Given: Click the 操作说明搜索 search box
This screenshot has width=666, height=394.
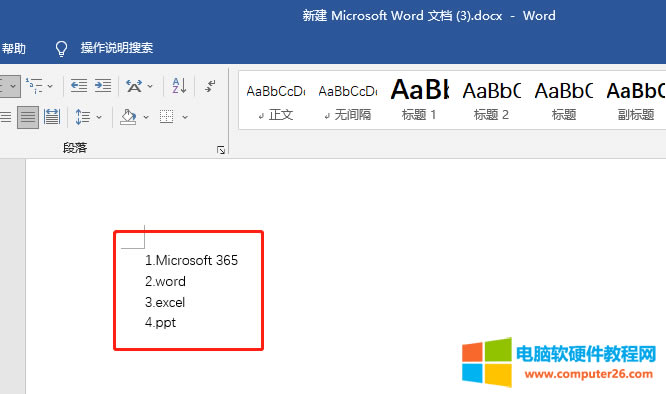Looking at the screenshot, I should [x=117, y=48].
